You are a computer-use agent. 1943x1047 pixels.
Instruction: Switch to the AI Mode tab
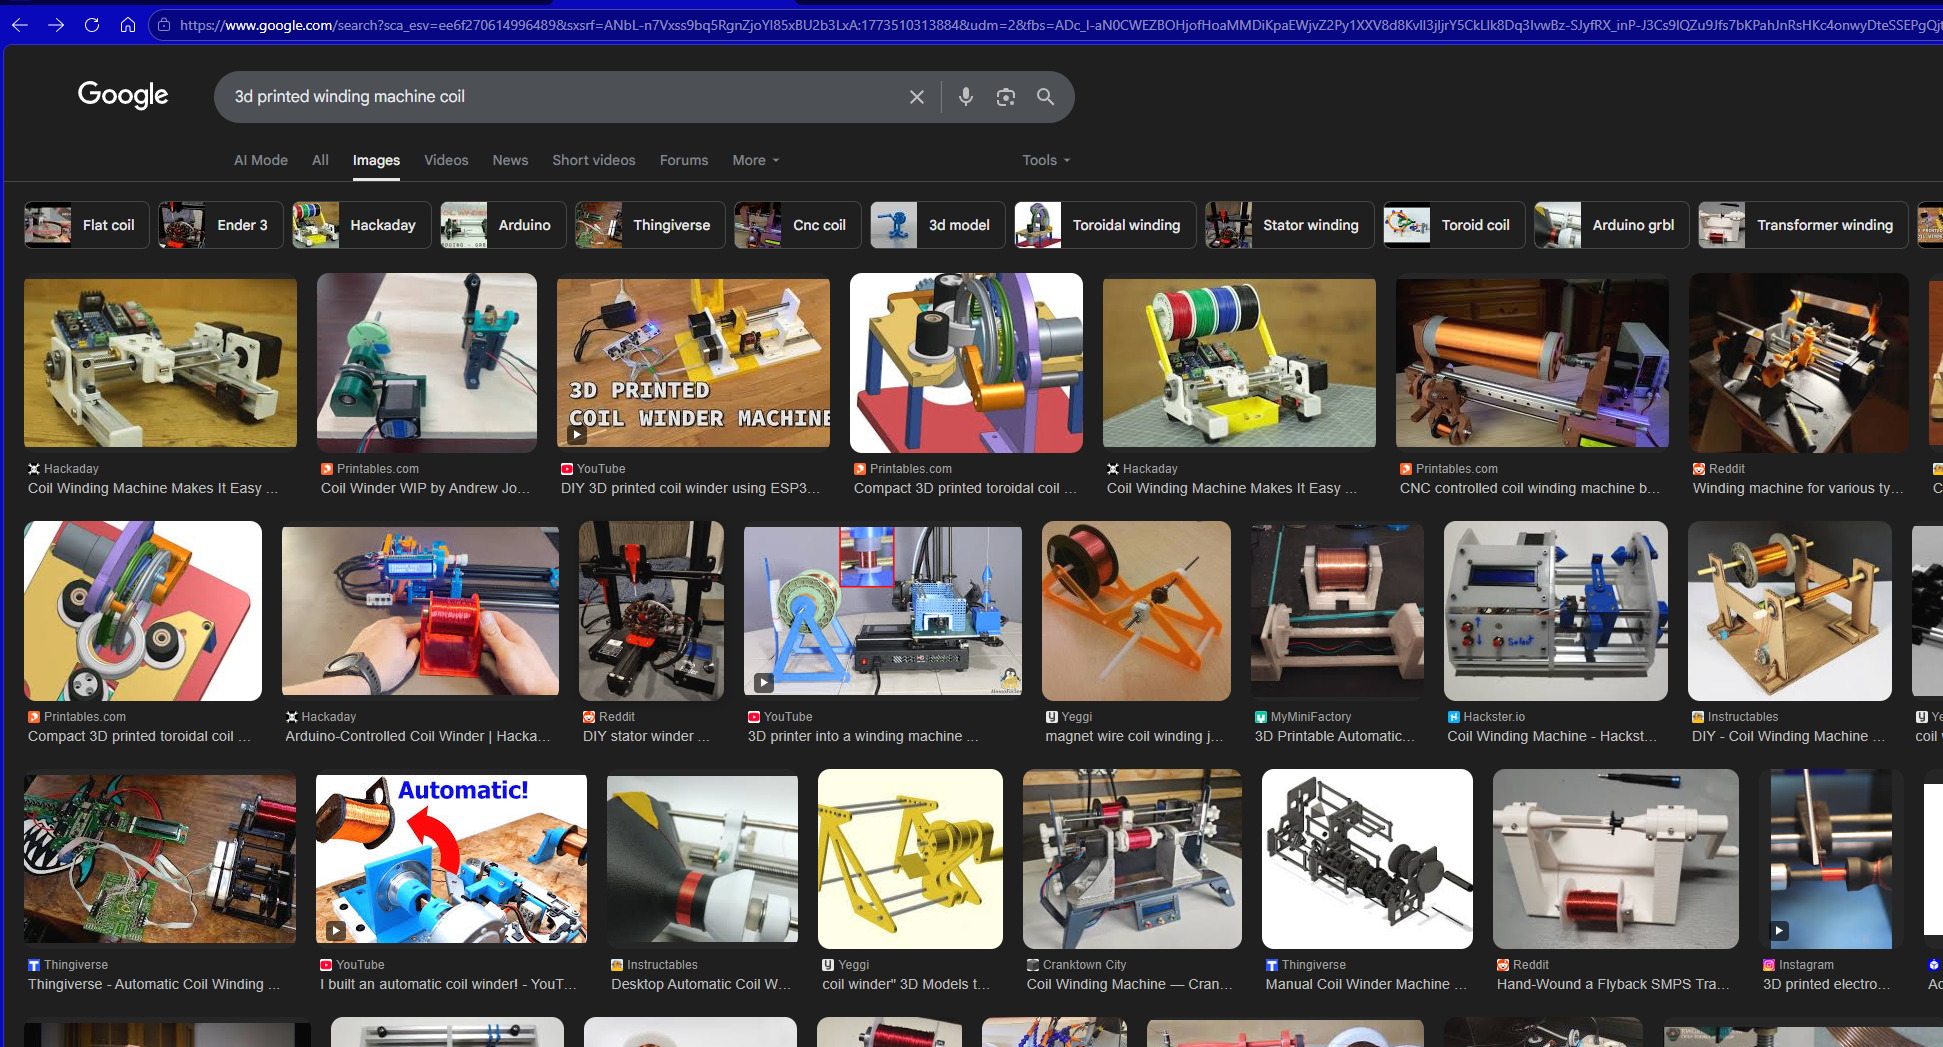(x=260, y=160)
